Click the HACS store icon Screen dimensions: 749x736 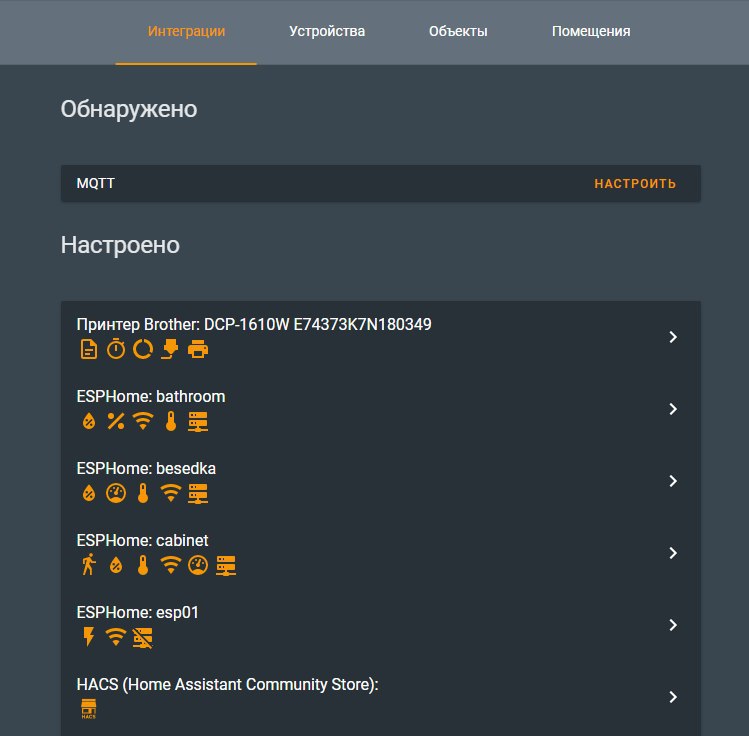point(89,709)
